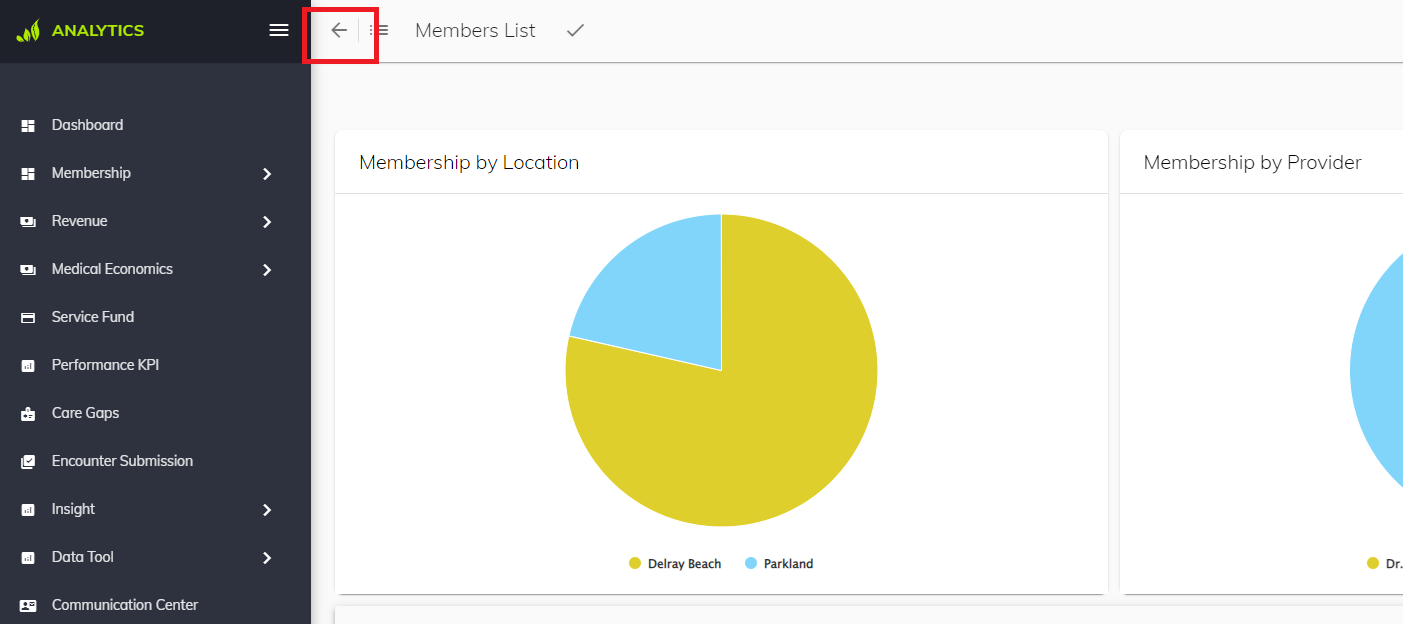The height and width of the screenshot is (624, 1403).
Task: Click the Membership by Provider heading
Action: [1252, 162]
